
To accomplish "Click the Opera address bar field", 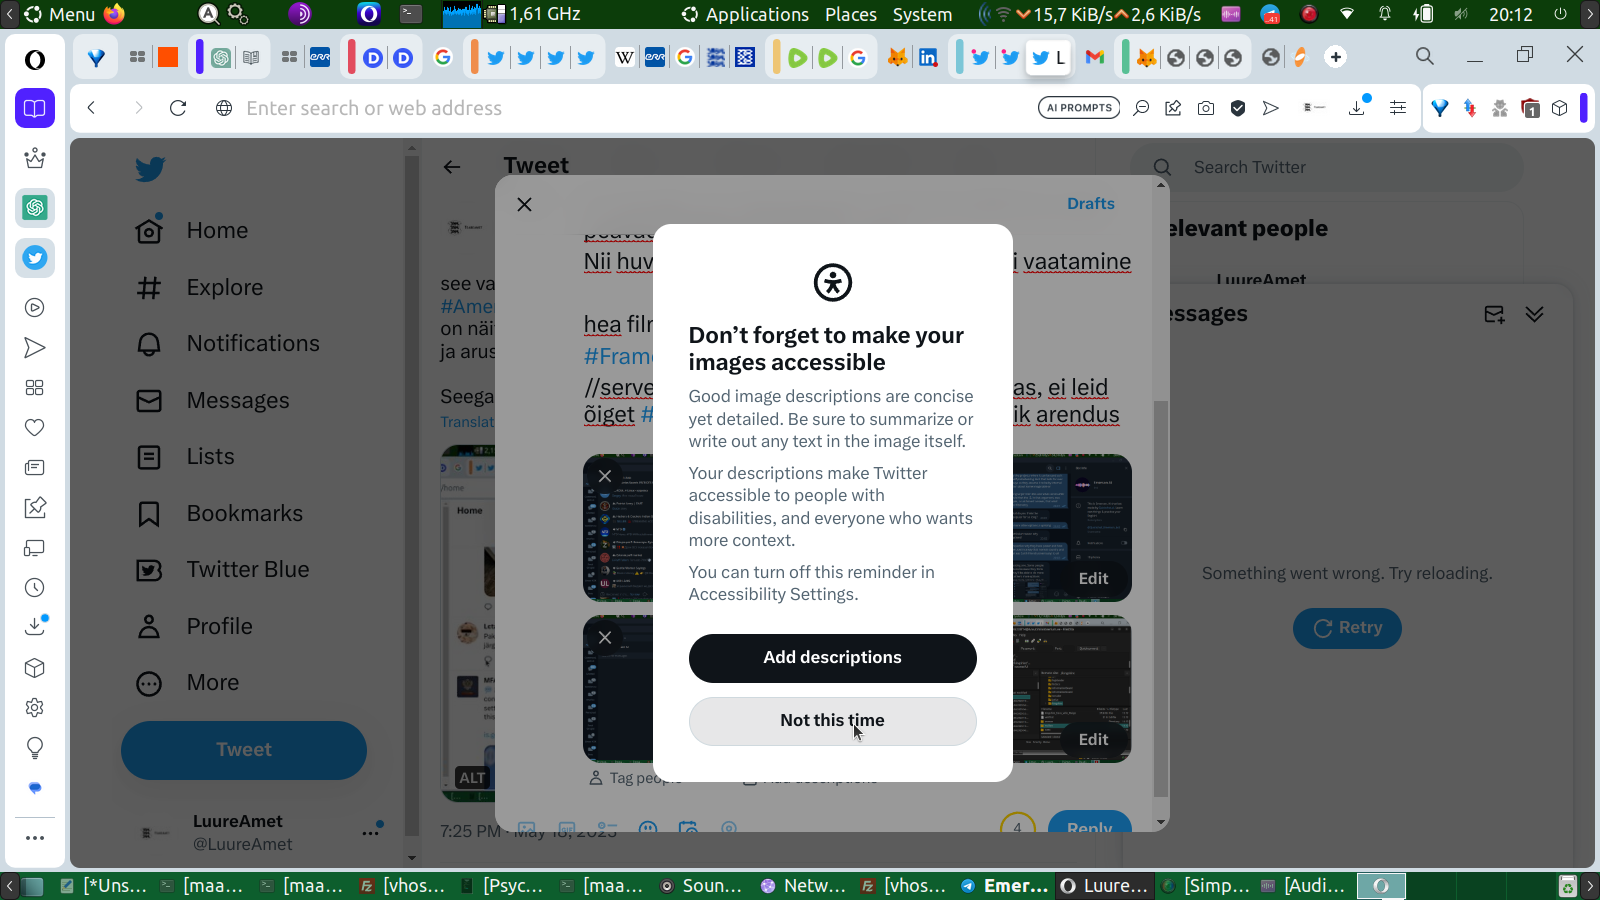I will [630, 108].
